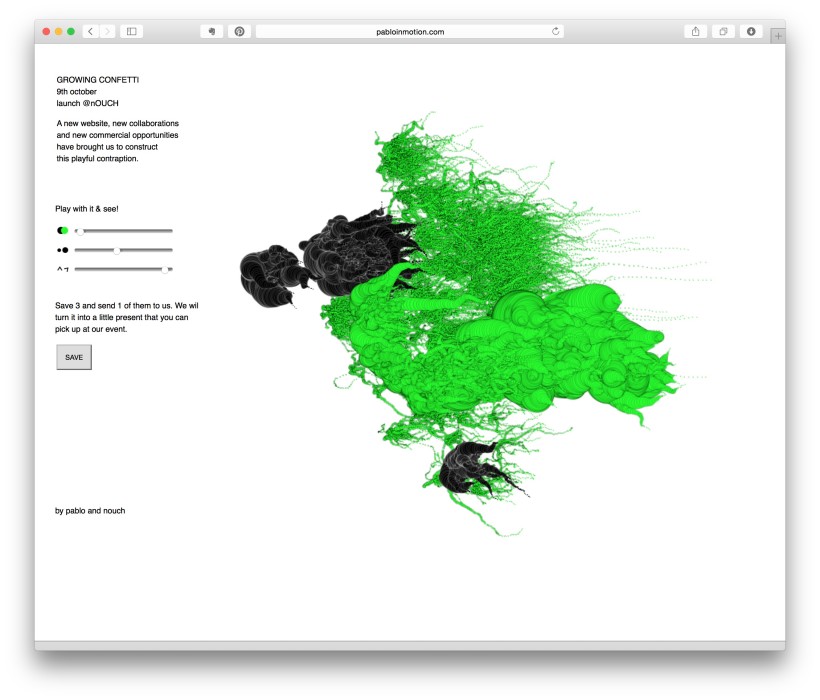Open a new tab with plus button
820x700 pixels.
coord(777,36)
